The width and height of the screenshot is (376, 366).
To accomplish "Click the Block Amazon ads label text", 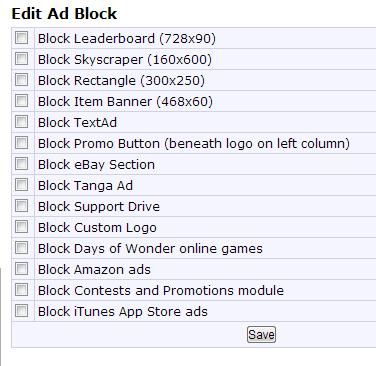I will tap(94, 269).
